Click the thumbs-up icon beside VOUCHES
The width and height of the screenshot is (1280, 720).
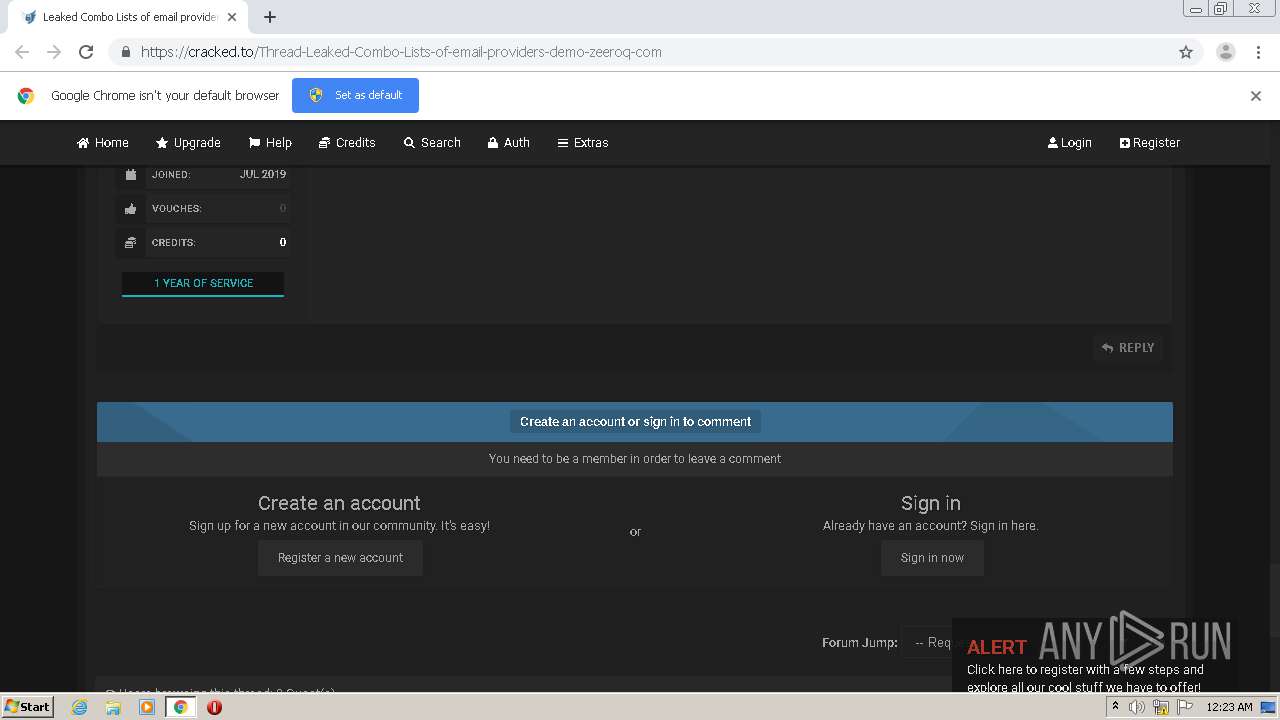point(130,208)
